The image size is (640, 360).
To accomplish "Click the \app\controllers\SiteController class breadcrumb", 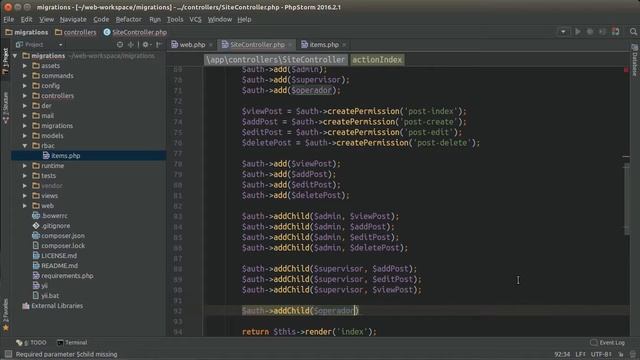I will click(x=276, y=60).
